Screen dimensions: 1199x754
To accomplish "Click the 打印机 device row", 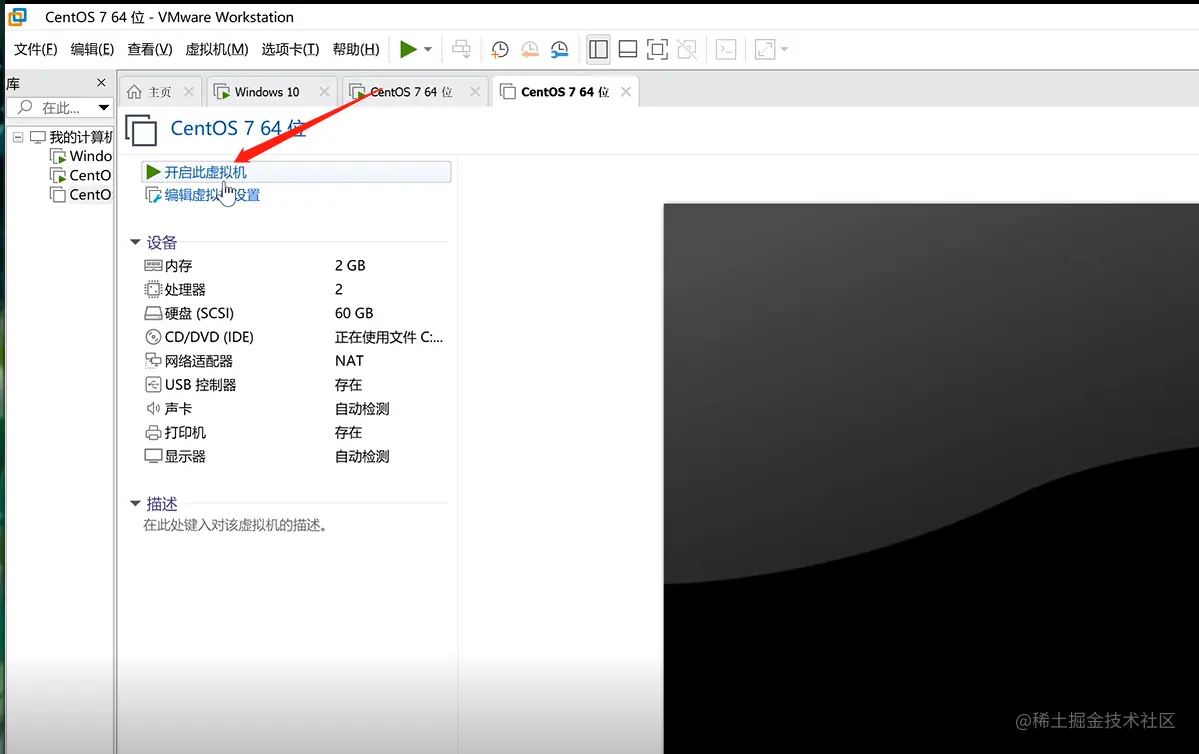I will coord(294,432).
